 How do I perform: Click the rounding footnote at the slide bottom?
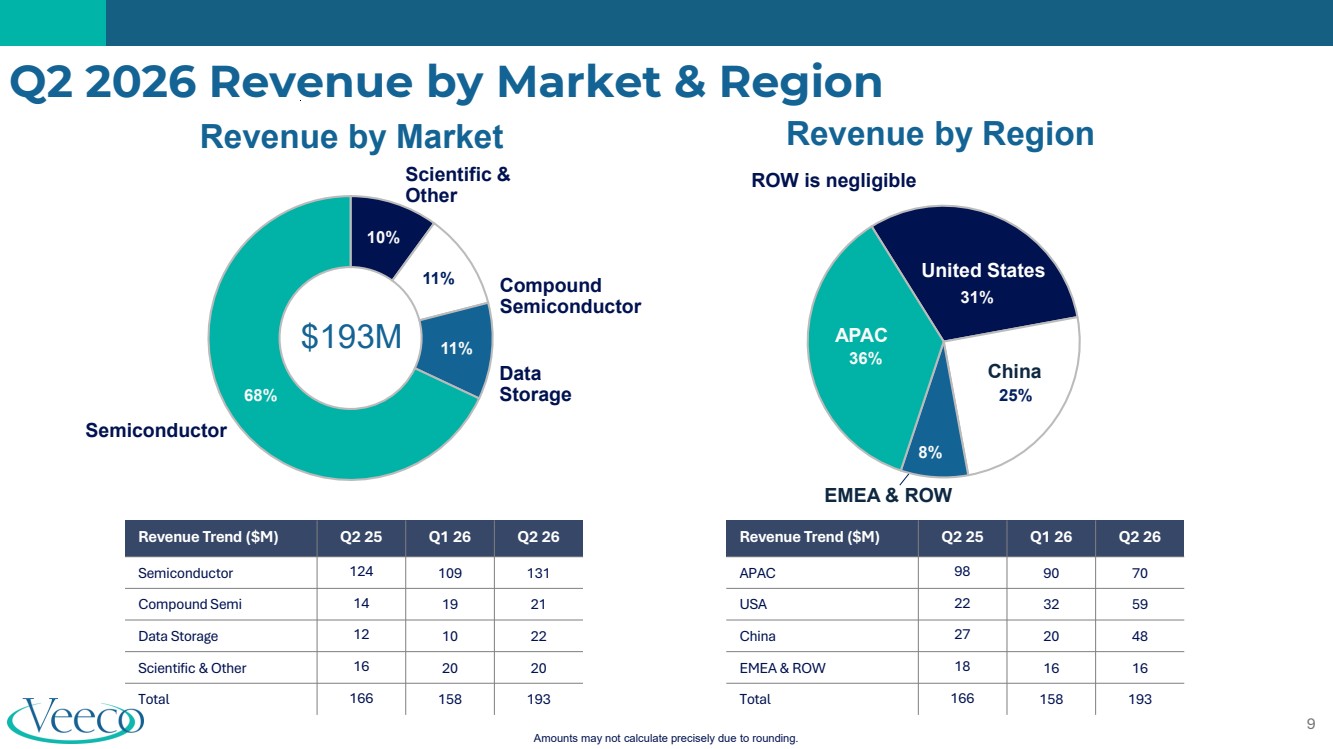(665, 739)
